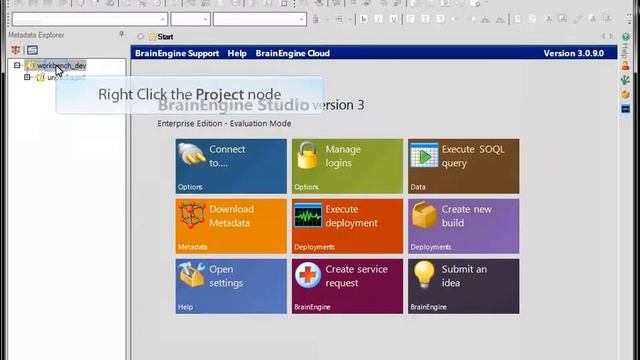The width and height of the screenshot is (640, 360).
Task: Click the vertical Help label in right sidebar
Action: tap(625, 51)
